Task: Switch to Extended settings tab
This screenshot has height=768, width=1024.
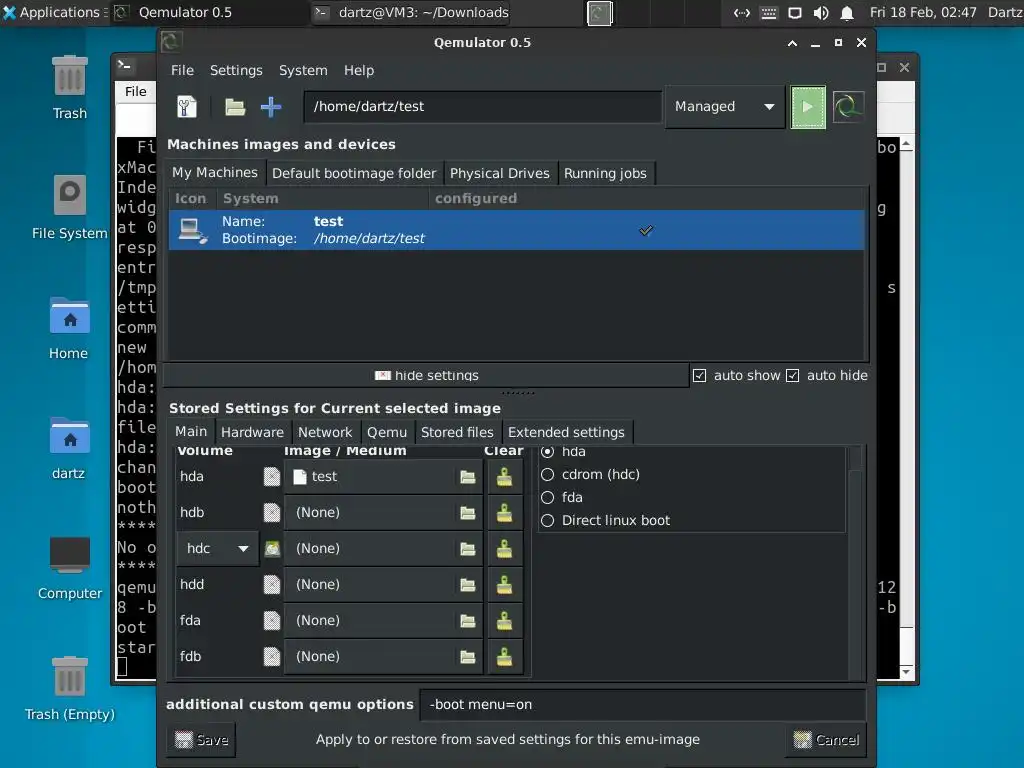Action: point(566,432)
